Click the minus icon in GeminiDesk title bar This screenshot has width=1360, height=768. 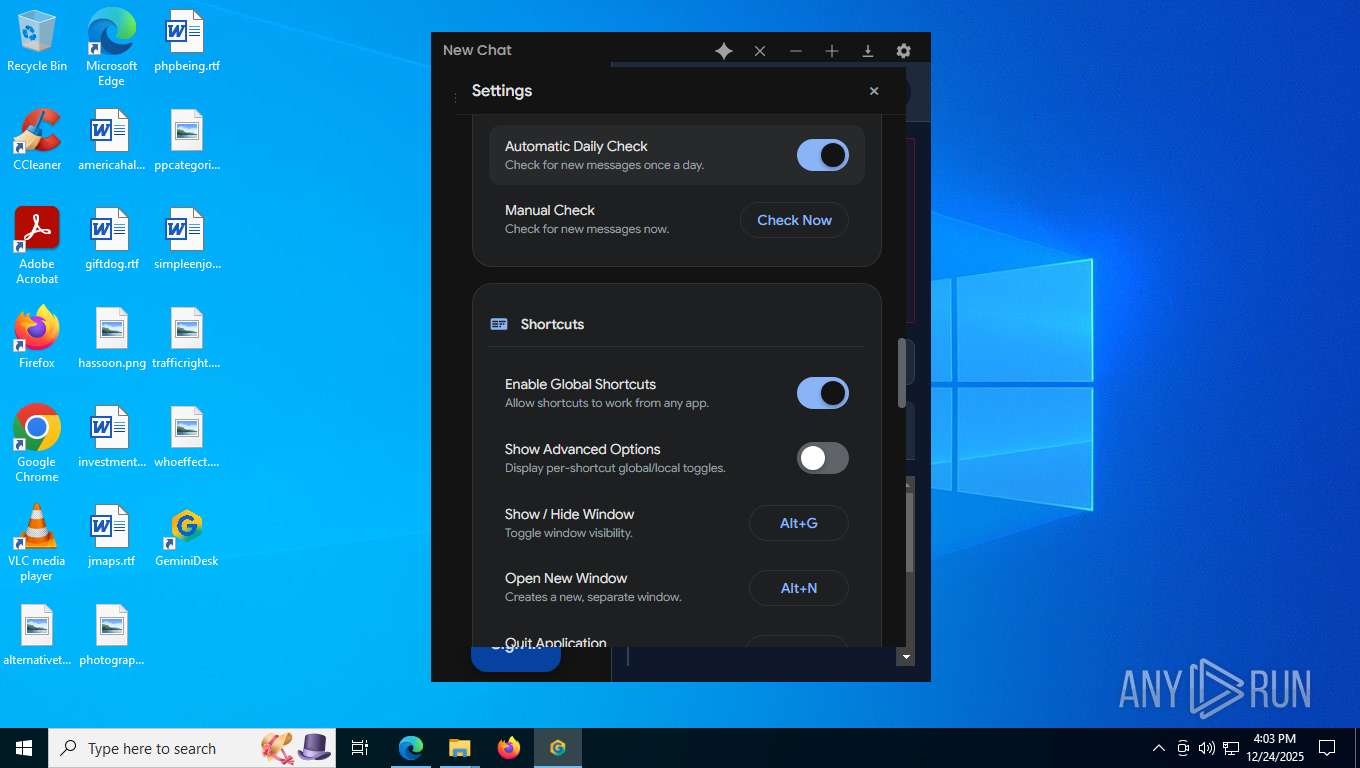[x=796, y=51]
